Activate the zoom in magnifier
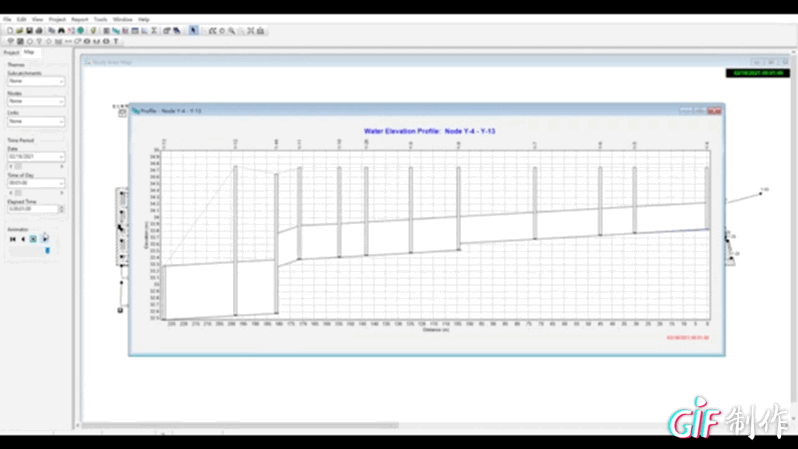This screenshot has width=798, height=449. (x=232, y=31)
